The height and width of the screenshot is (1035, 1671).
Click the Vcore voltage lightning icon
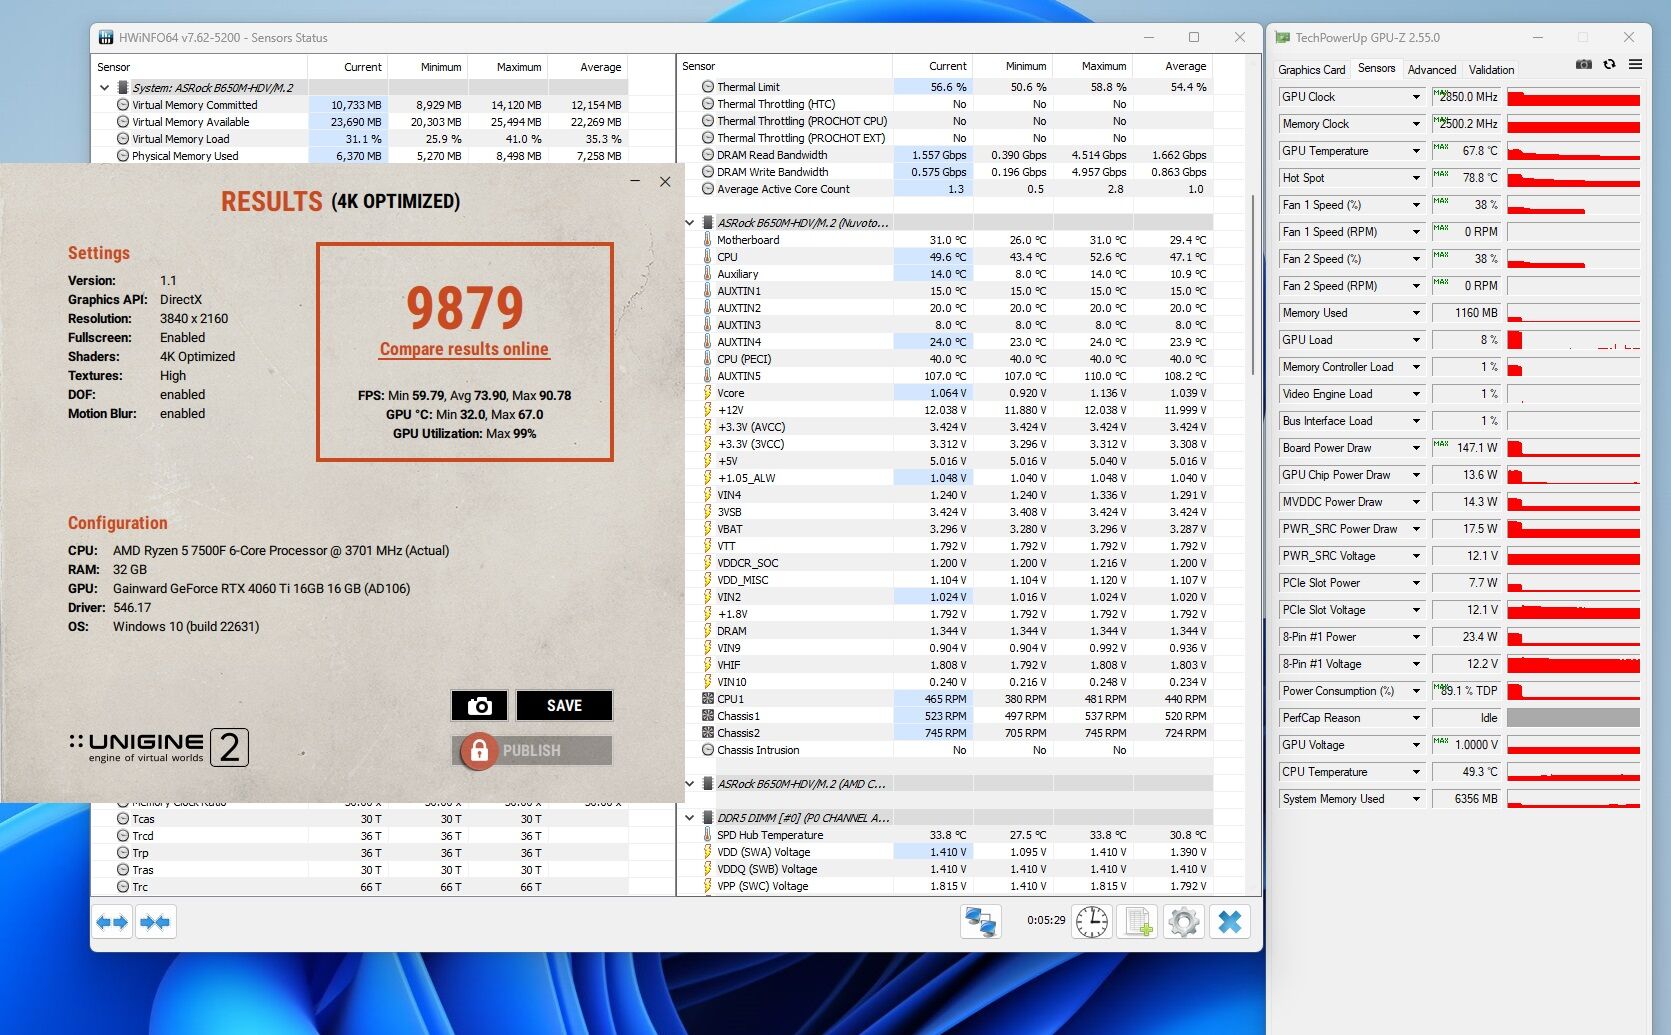(708, 393)
